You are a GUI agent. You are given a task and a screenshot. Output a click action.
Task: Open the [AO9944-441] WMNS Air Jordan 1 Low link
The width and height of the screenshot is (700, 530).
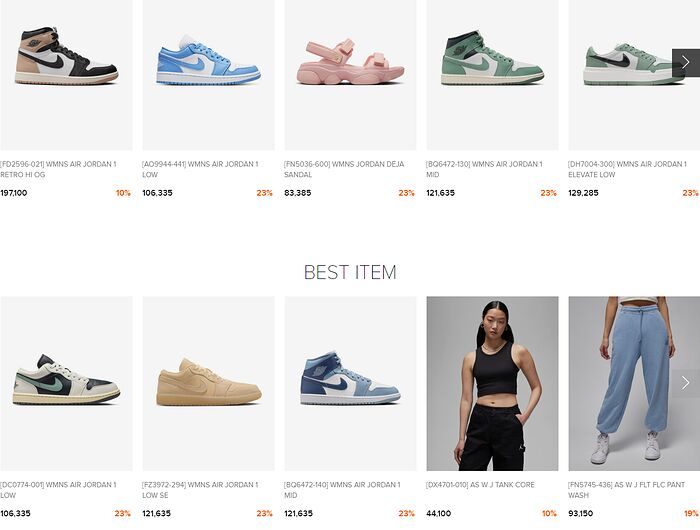click(200, 169)
